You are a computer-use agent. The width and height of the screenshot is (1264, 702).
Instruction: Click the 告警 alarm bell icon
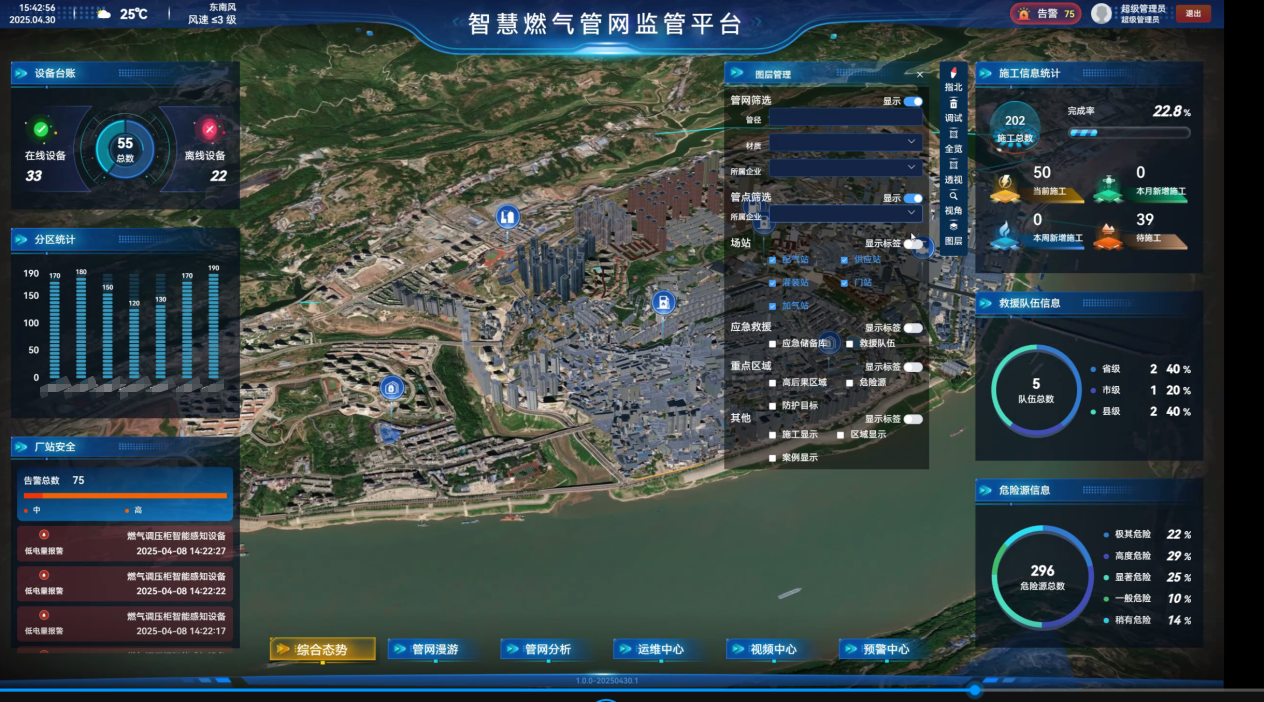pyautogui.click(x=1023, y=14)
